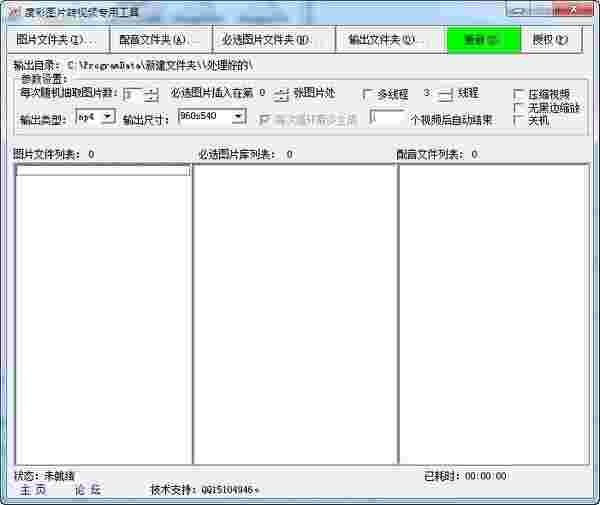Select the first row in 图片文件列表
This screenshot has height=505, width=600.
coord(103,171)
